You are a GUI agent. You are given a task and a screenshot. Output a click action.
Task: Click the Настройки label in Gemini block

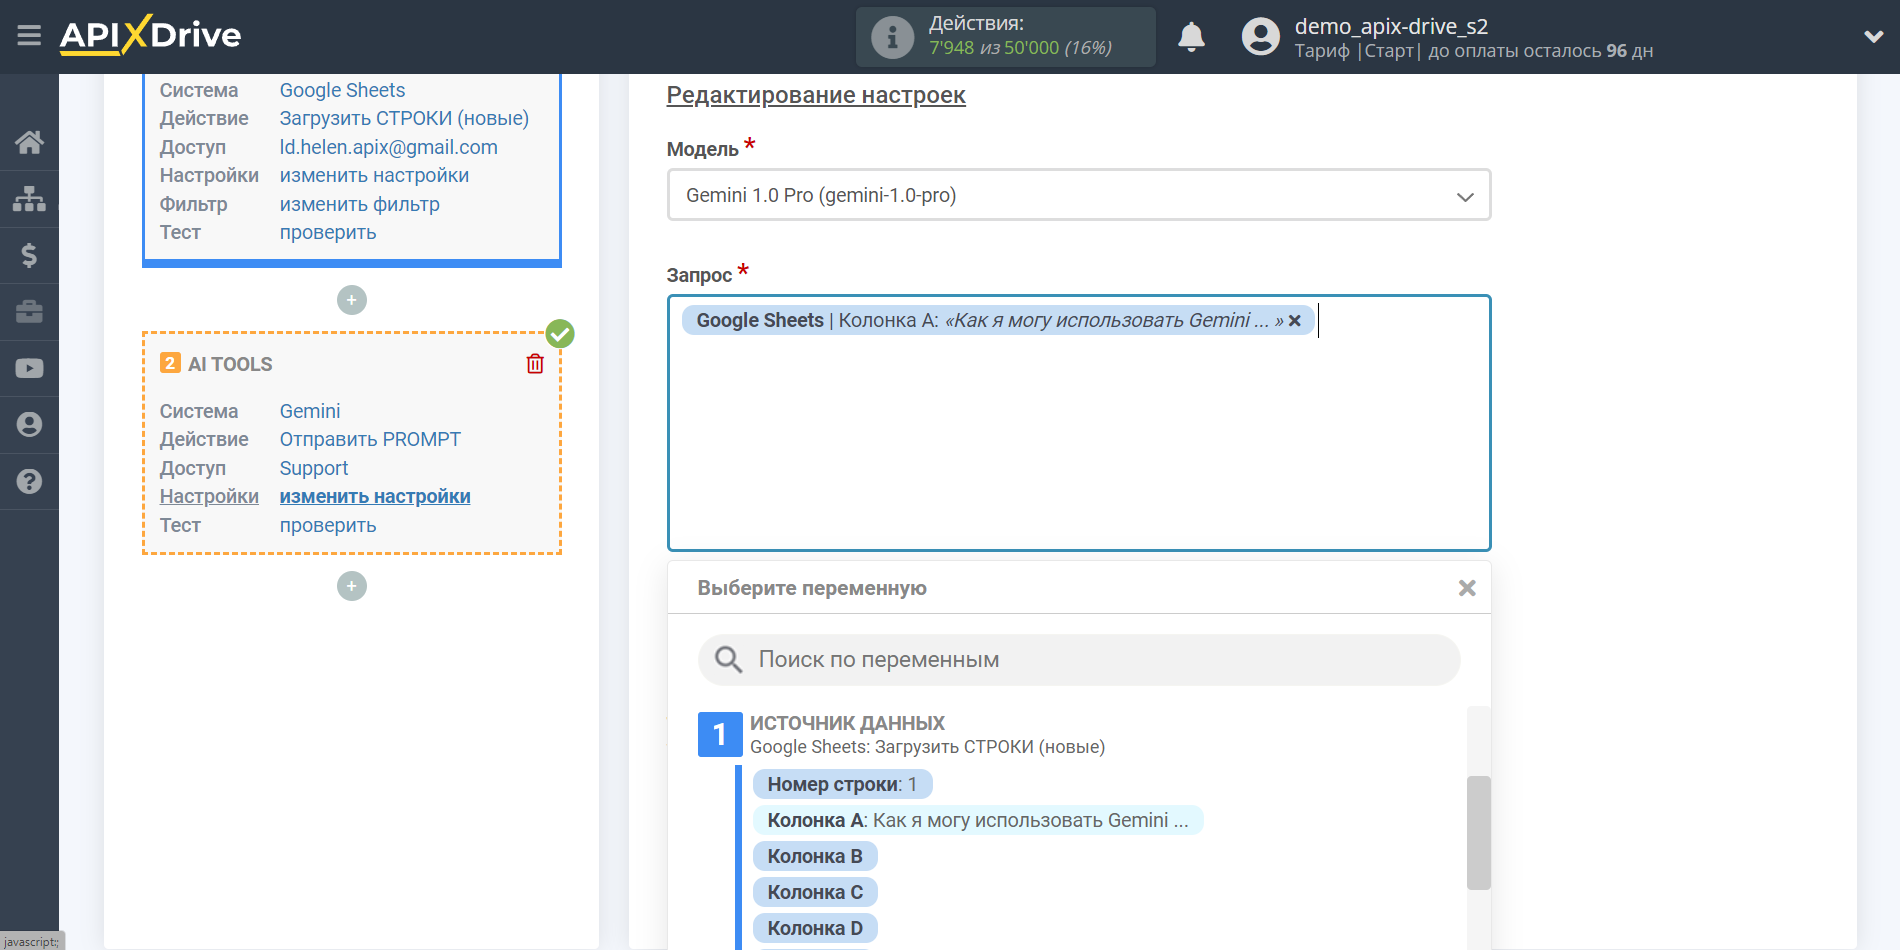[x=209, y=496]
